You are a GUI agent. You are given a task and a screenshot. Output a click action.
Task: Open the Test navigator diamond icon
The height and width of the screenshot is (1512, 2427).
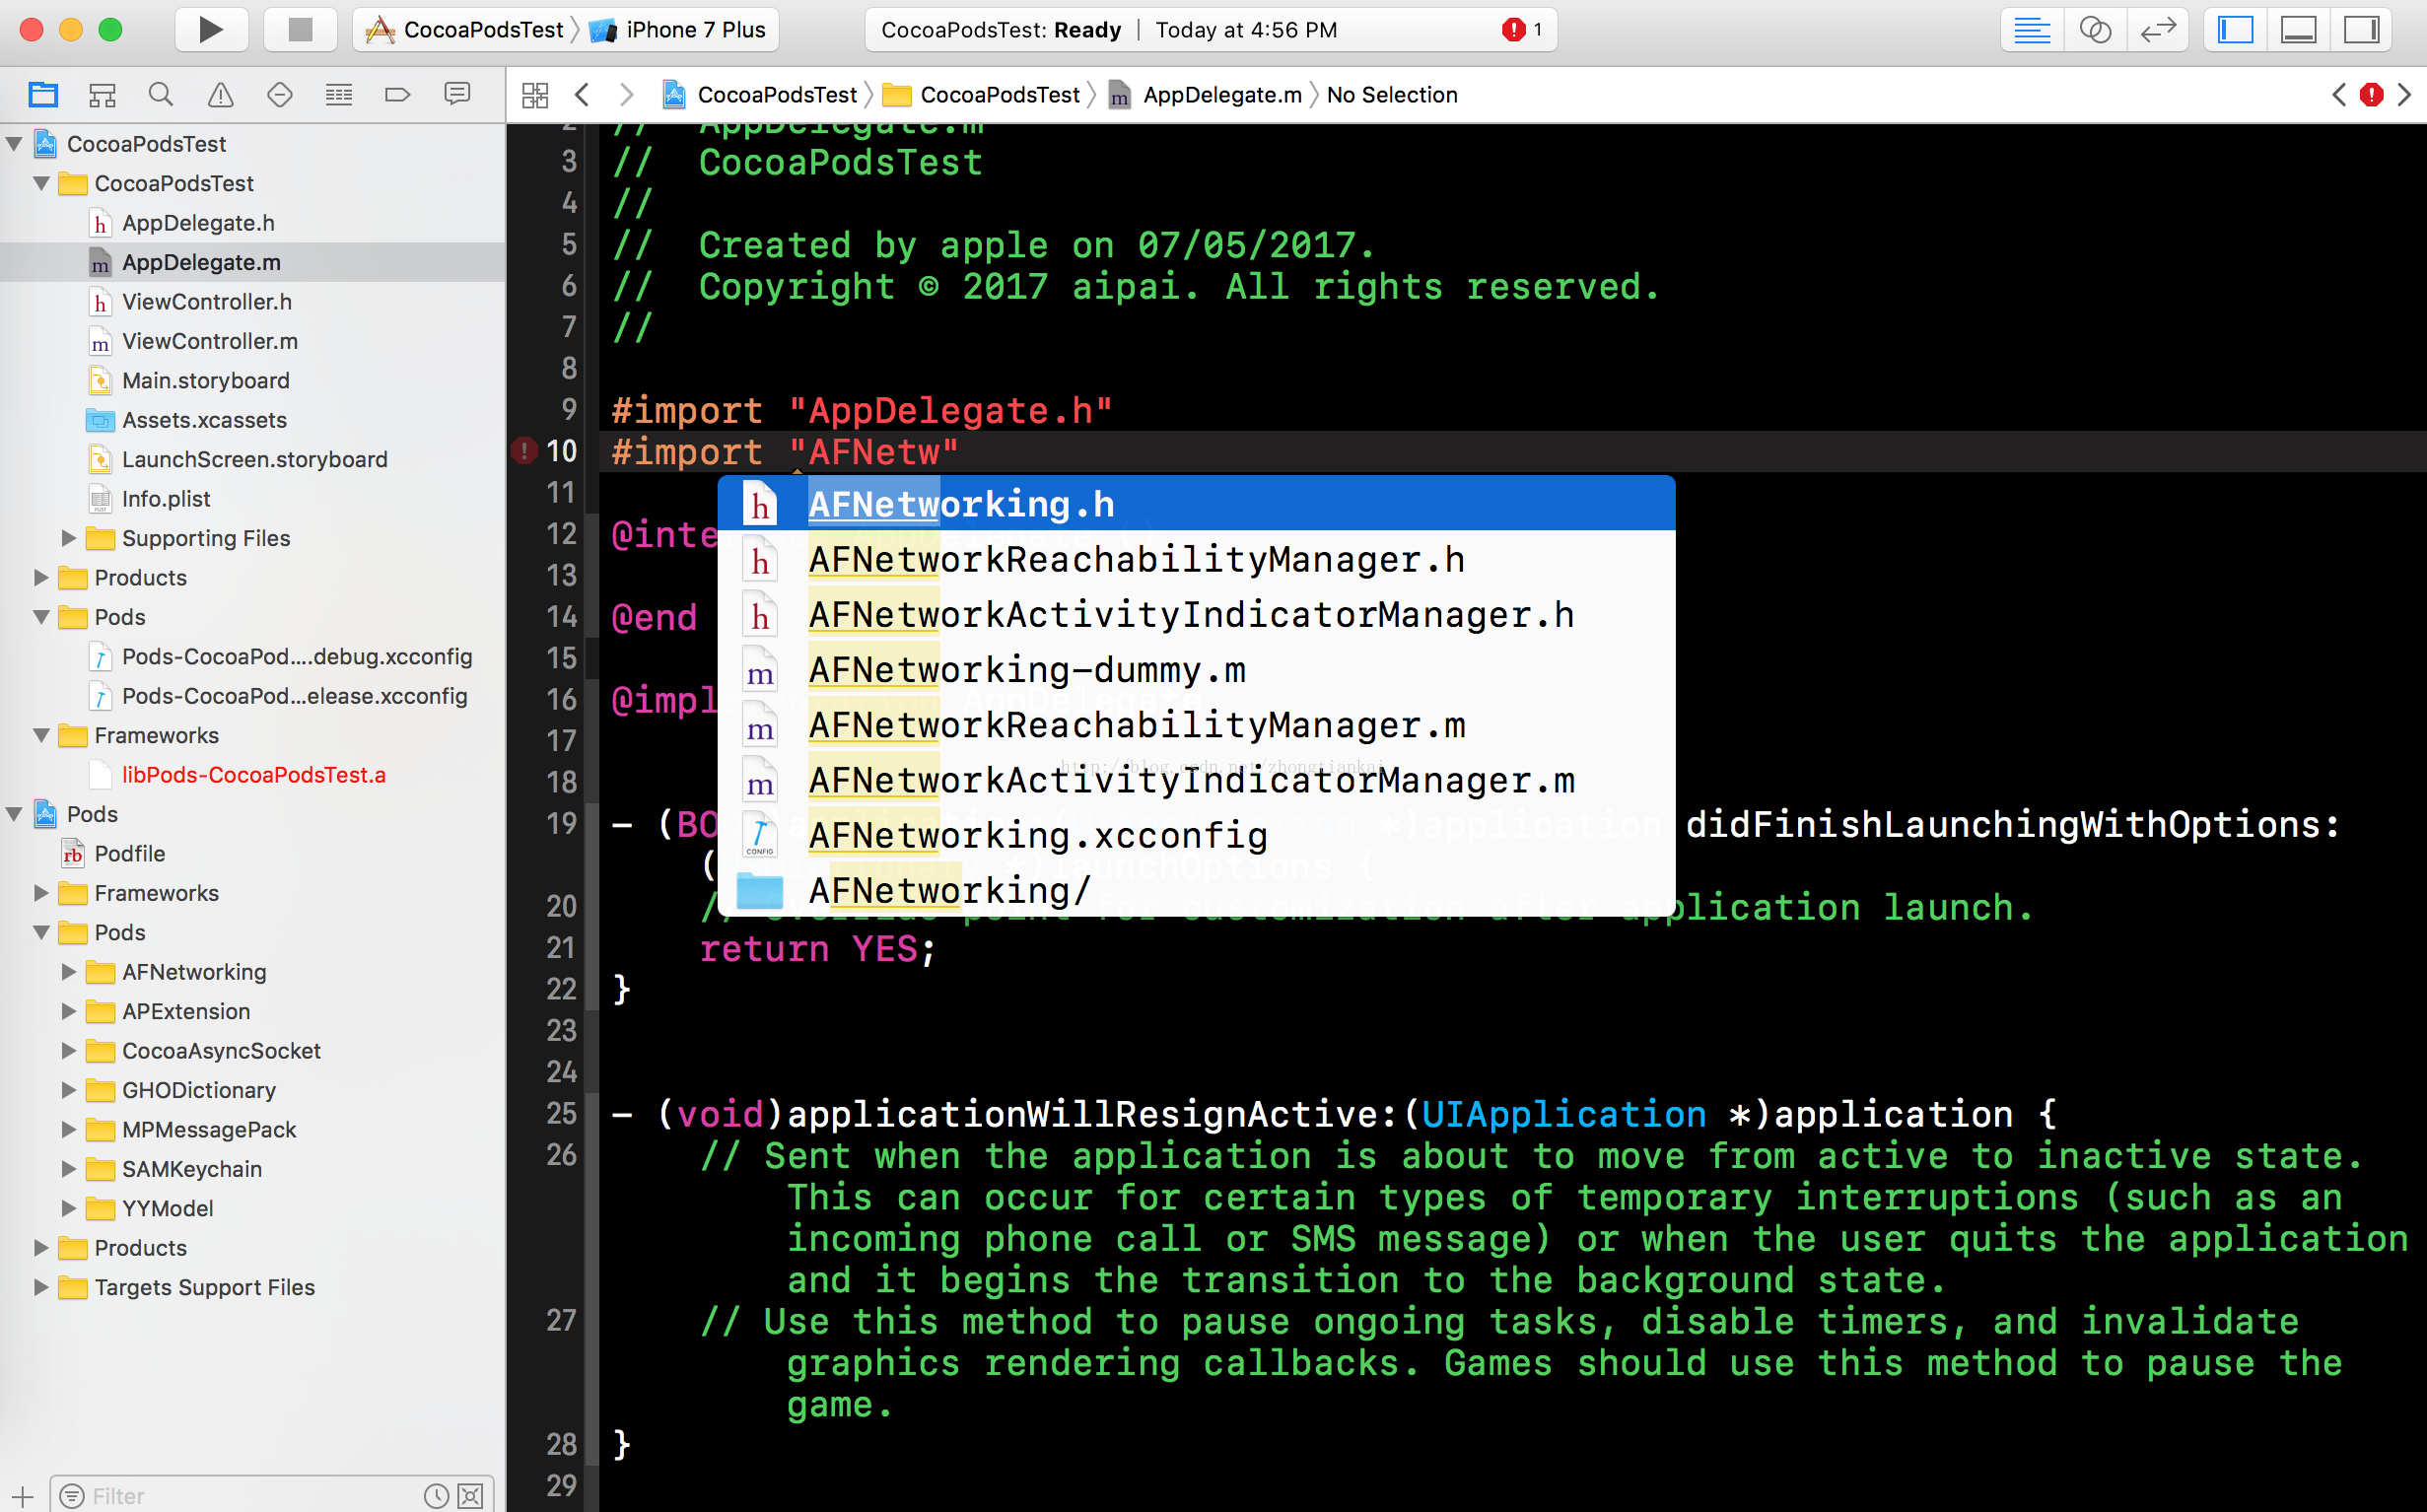pos(280,95)
